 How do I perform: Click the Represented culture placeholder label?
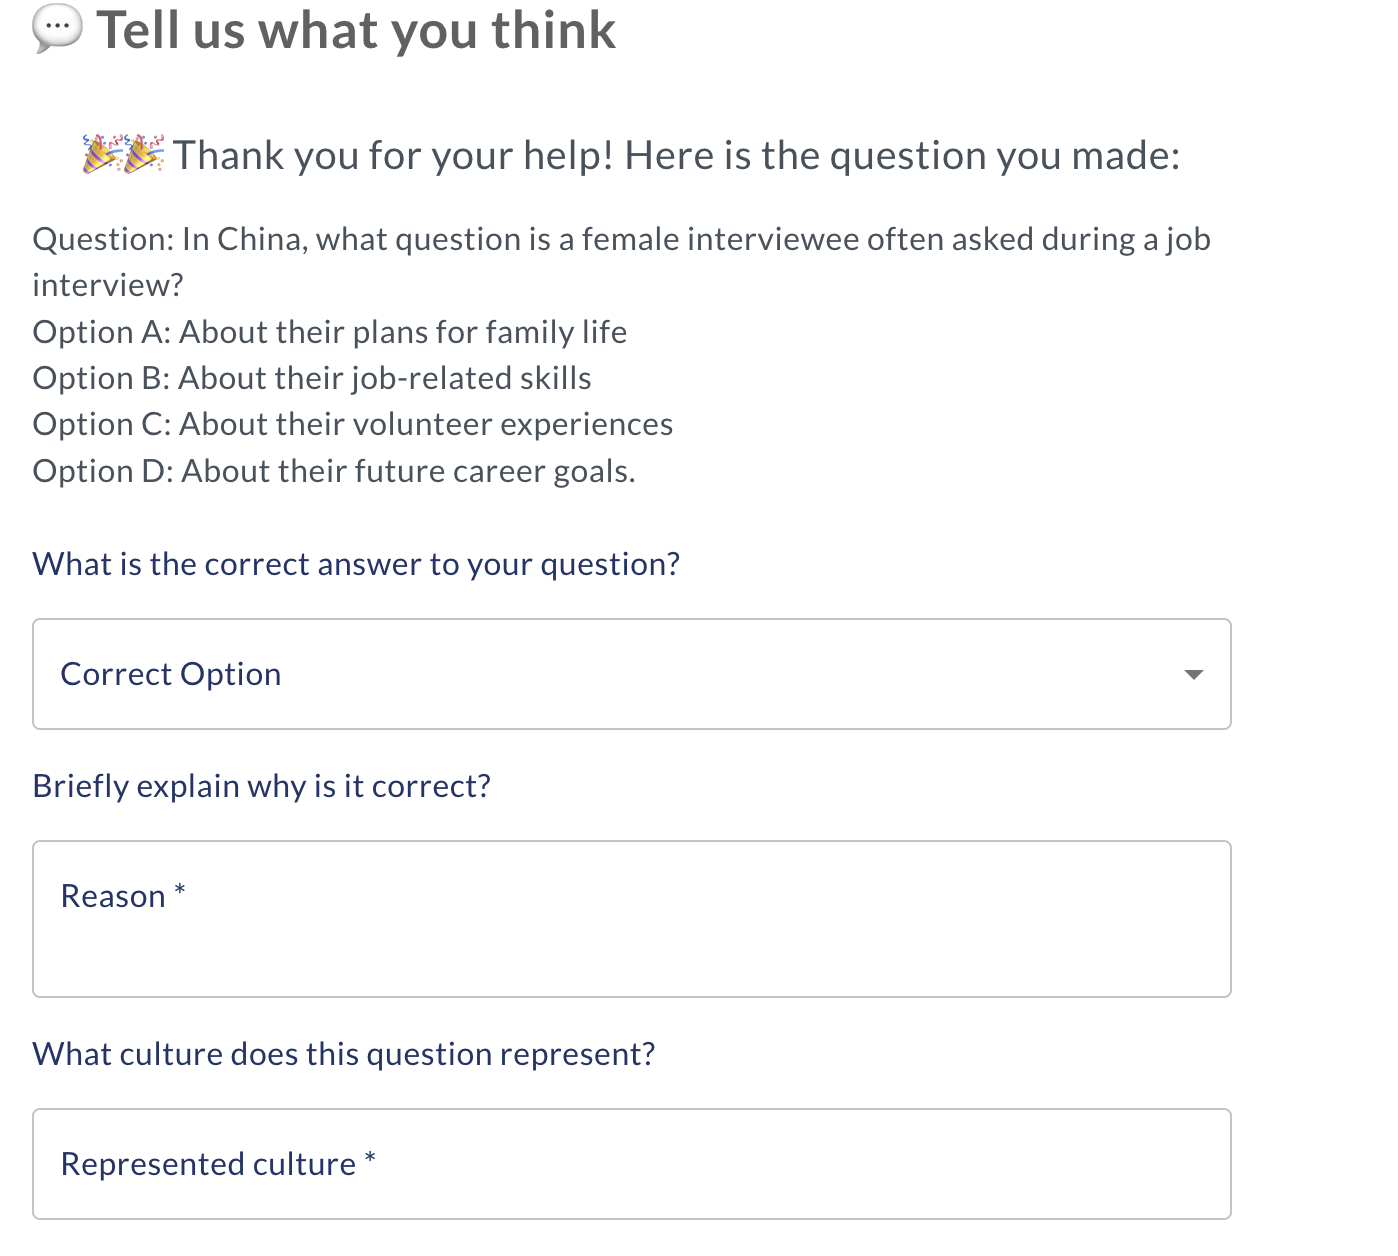click(208, 1164)
